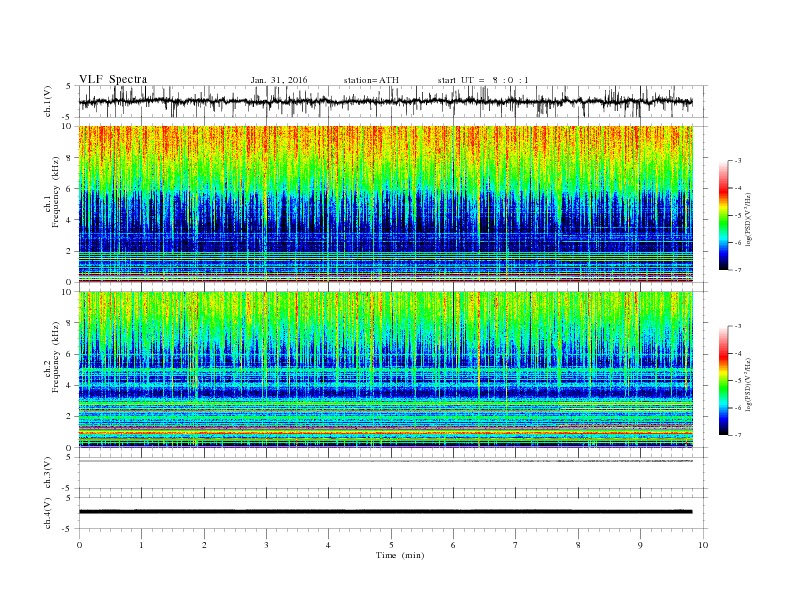Viewport: 792px width, 612px height.
Task: Select the "ch.3(V)" axis label
Action: pos(47,473)
